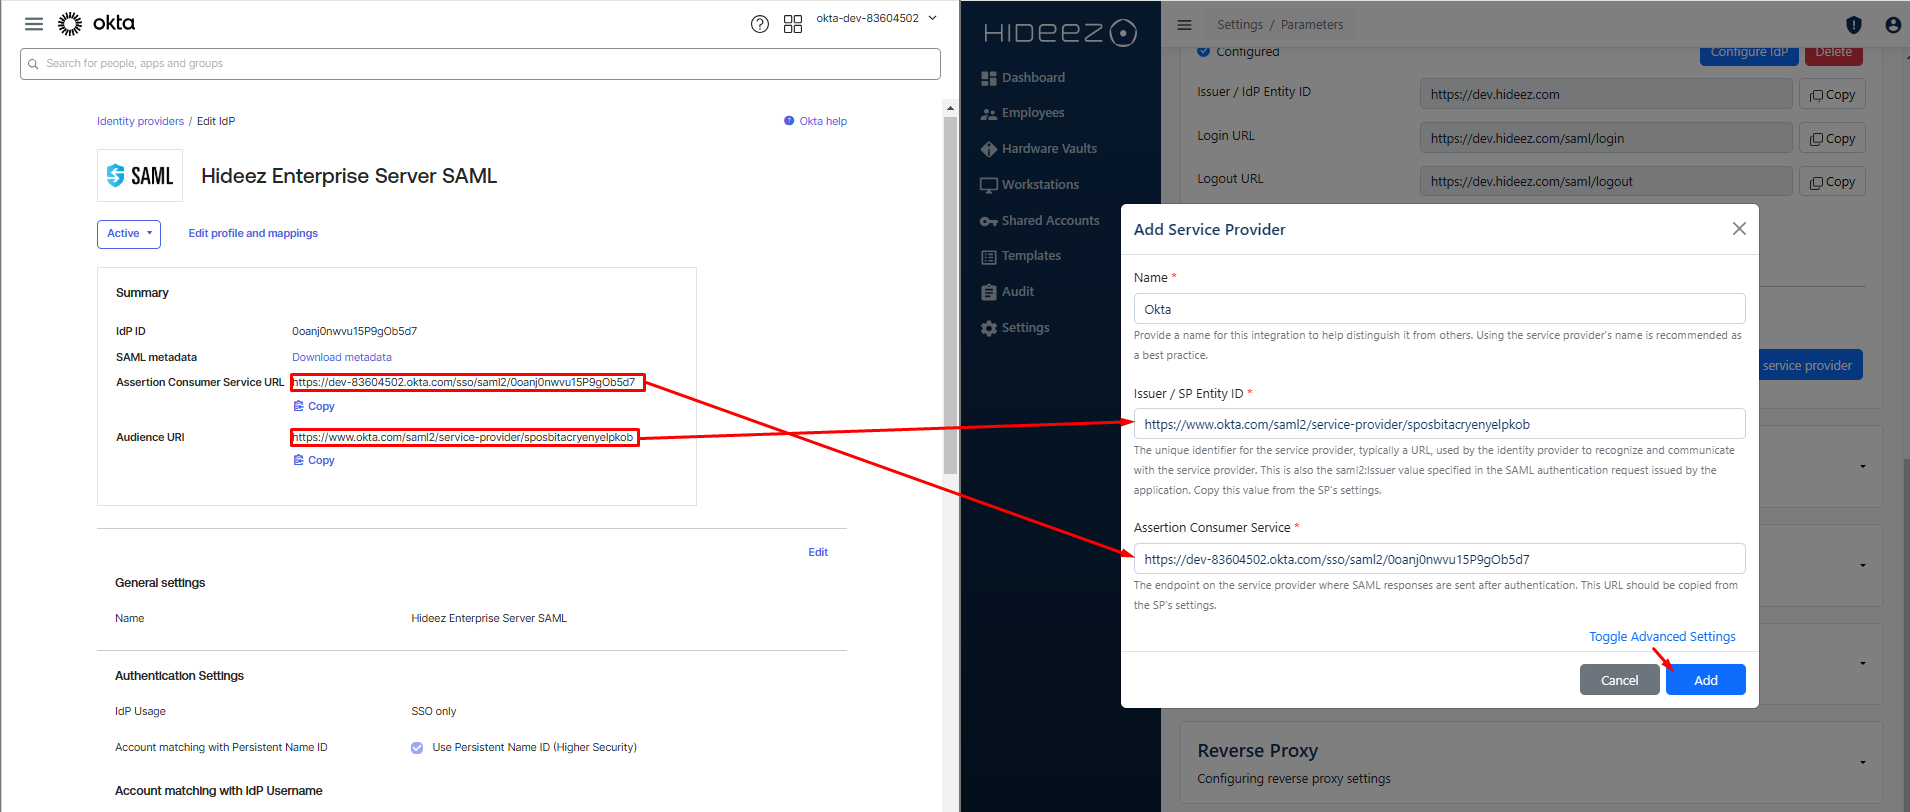Click the Add button in dialog
The image size is (1910, 812).
[x=1705, y=680]
